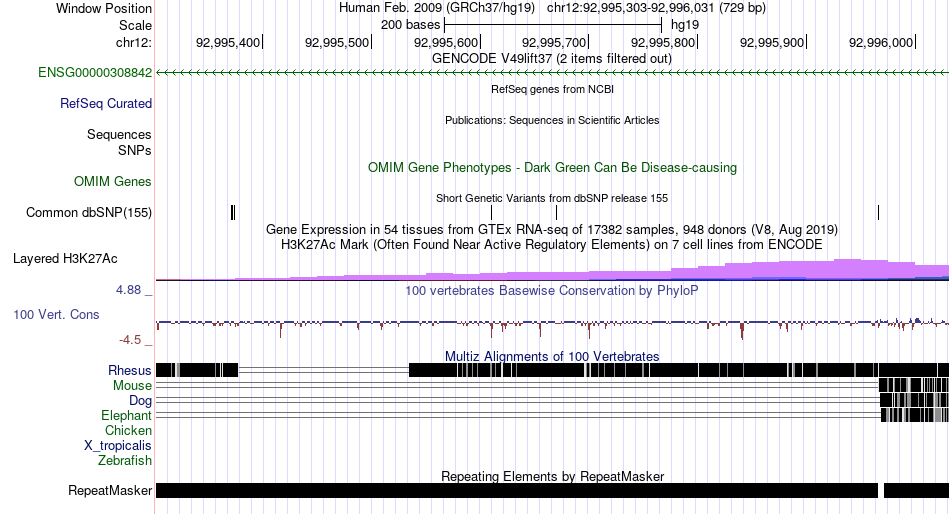Select the Sequences track label
The width and height of the screenshot is (950, 514).
[x=119, y=135]
